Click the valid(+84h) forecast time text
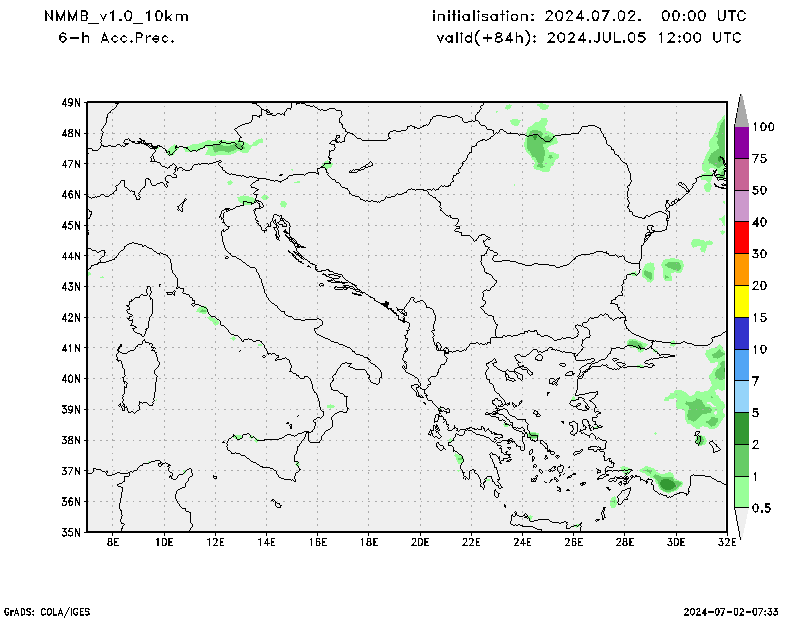The image size is (800, 618). click(589, 38)
